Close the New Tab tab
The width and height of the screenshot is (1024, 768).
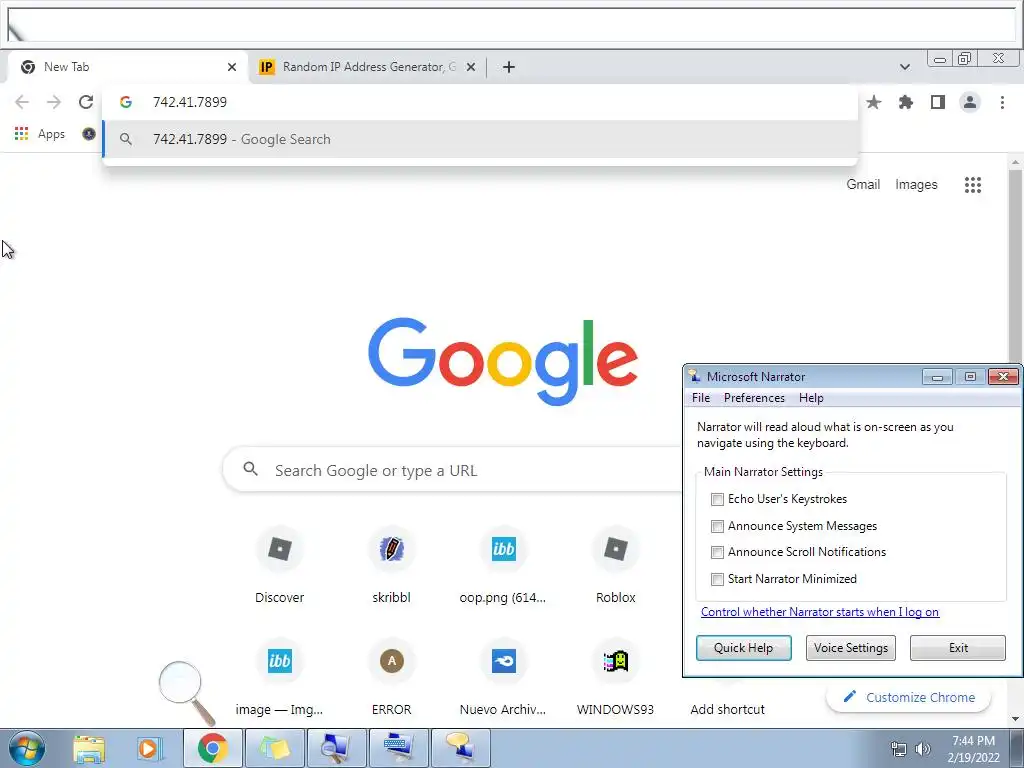(232, 67)
